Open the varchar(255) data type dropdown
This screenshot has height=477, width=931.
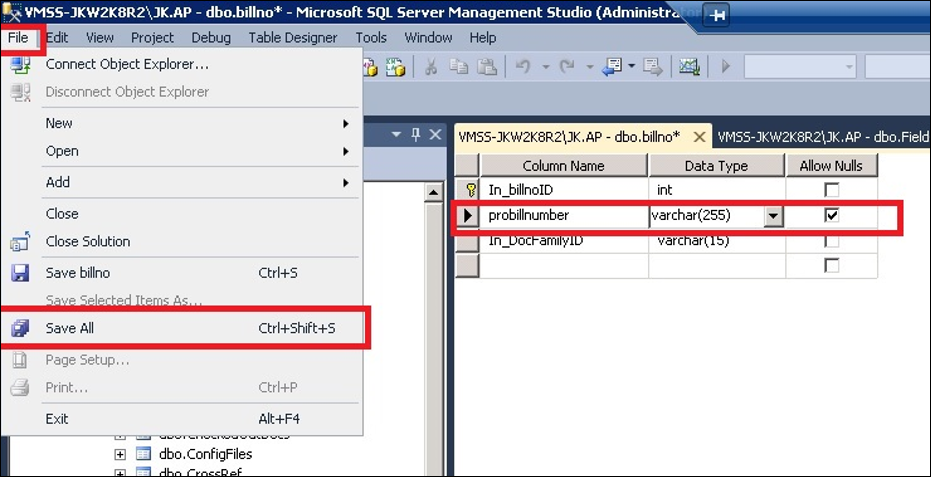click(x=772, y=216)
